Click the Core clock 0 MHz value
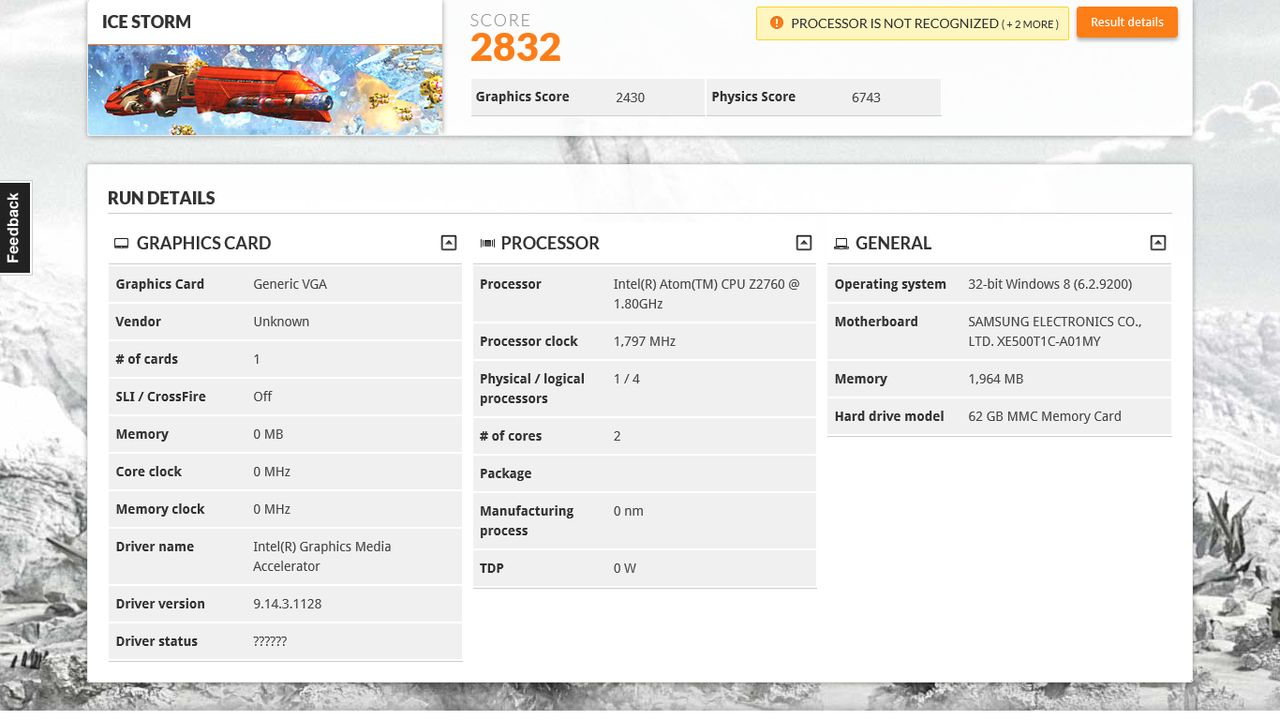This screenshot has width=1280, height=720. (272, 472)
